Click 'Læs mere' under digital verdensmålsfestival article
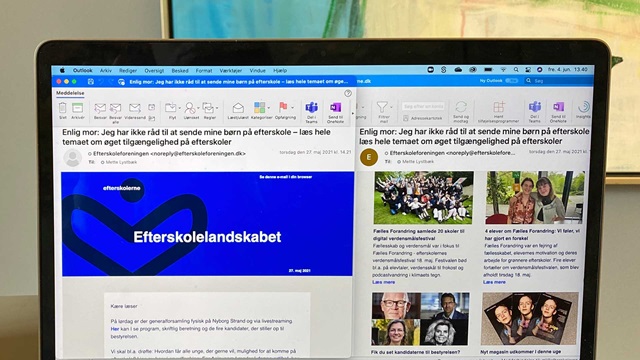This screenshot has height=360, width=640. [384, 282]
